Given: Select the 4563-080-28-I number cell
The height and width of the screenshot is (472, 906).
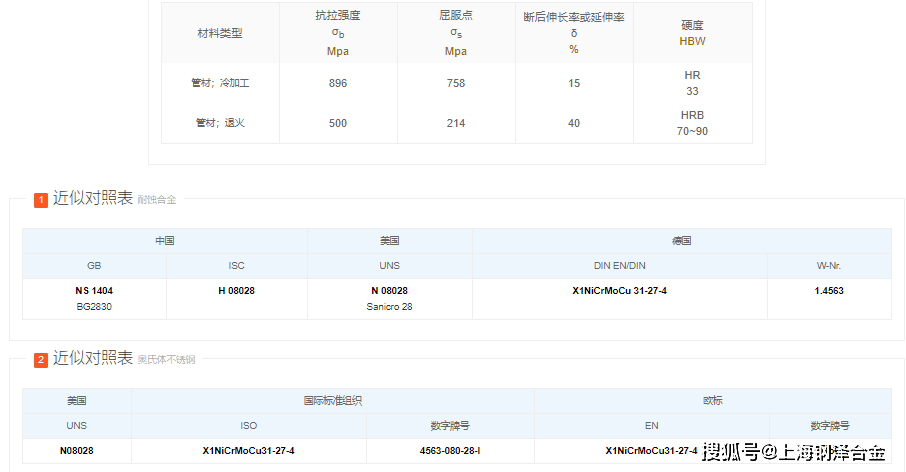Looking at the screenshot, I should pyautogui.click(x=450, y=451).
